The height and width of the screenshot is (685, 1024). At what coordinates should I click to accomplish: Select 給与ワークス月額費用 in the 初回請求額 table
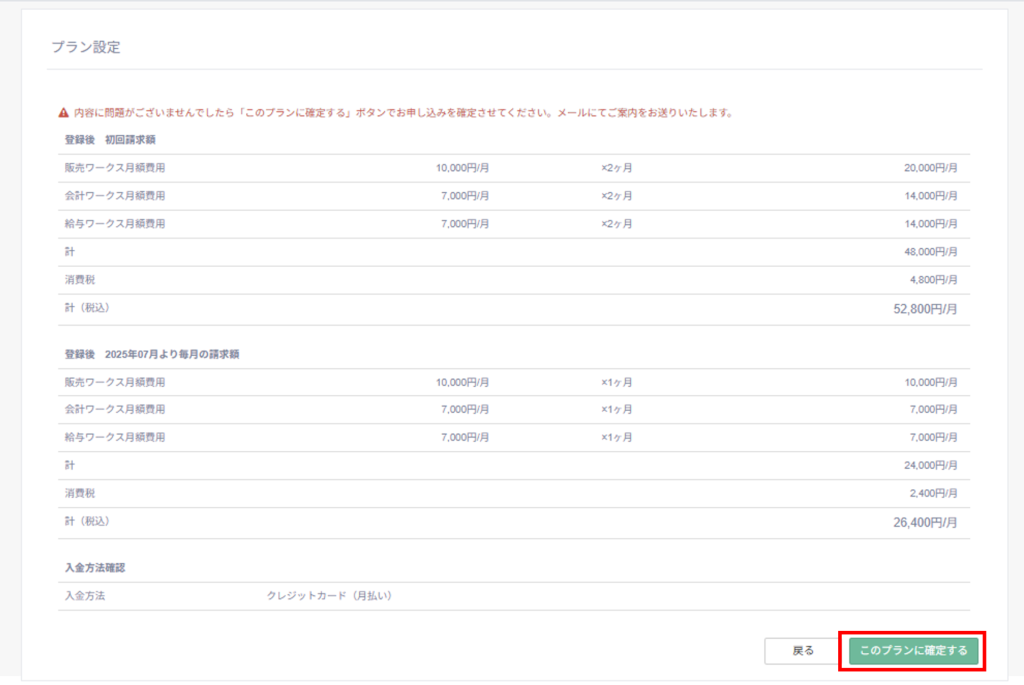pyautogui.click(x=115, y=224)
